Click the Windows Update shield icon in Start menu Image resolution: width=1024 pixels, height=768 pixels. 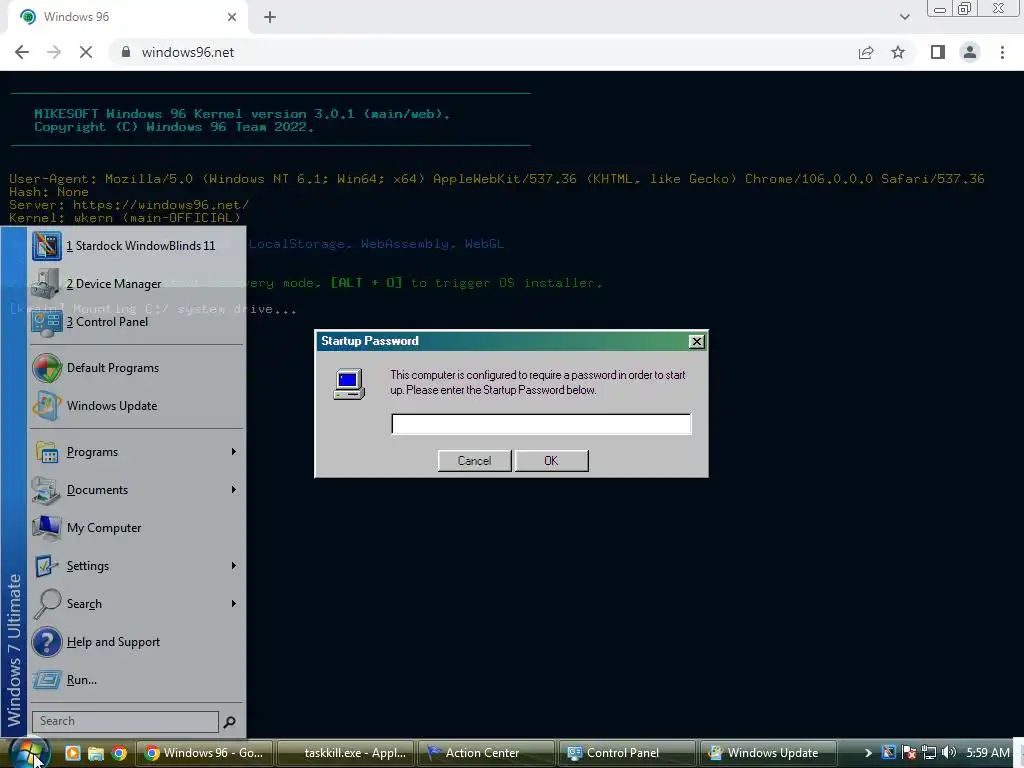(x=47, y=406)
